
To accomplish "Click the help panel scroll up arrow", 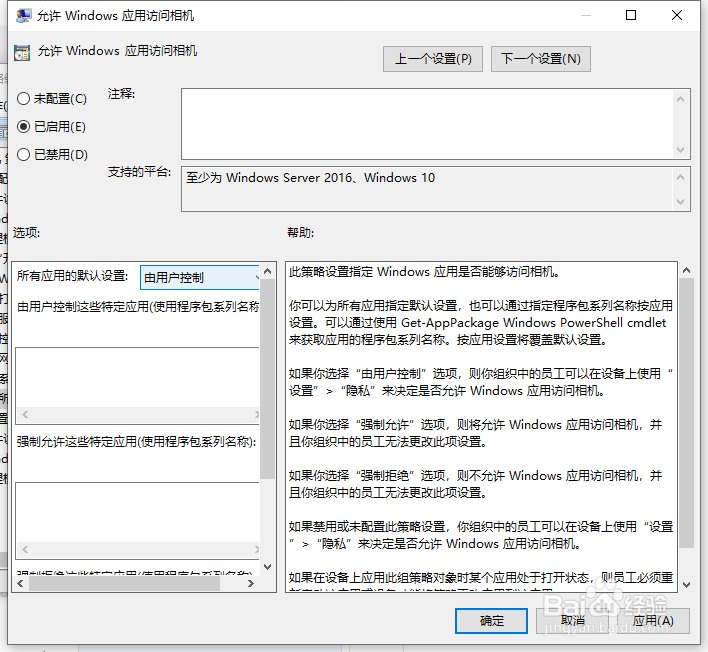I will (686, 270).
